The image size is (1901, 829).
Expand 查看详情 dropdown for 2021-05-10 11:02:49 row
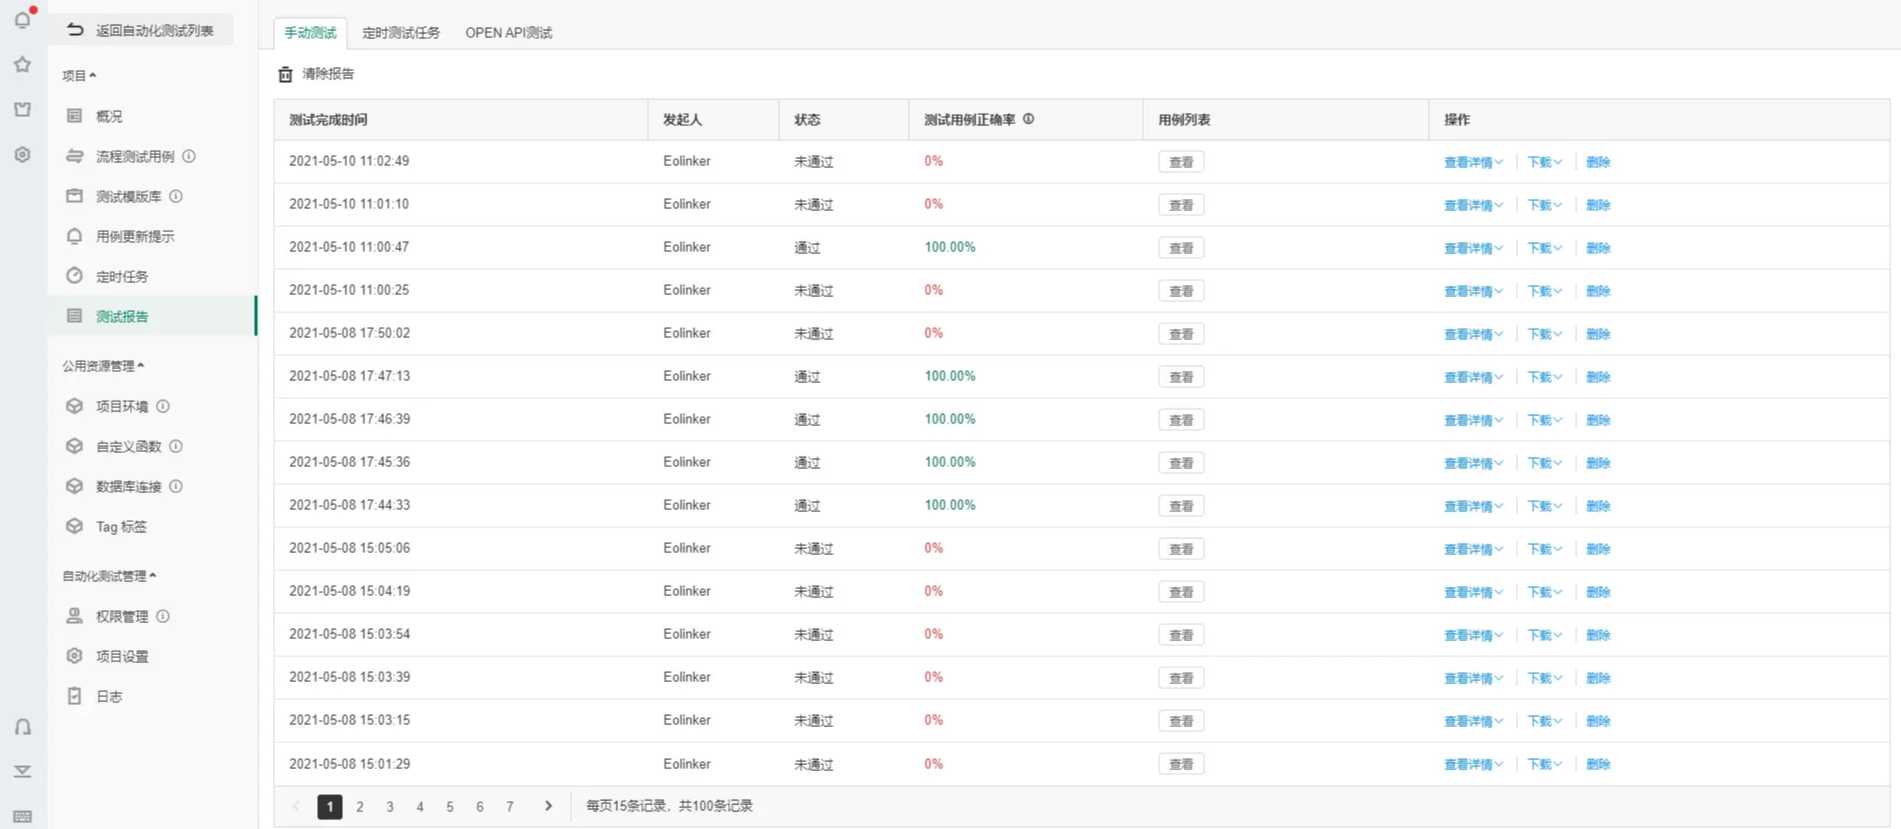(1473, 162)
